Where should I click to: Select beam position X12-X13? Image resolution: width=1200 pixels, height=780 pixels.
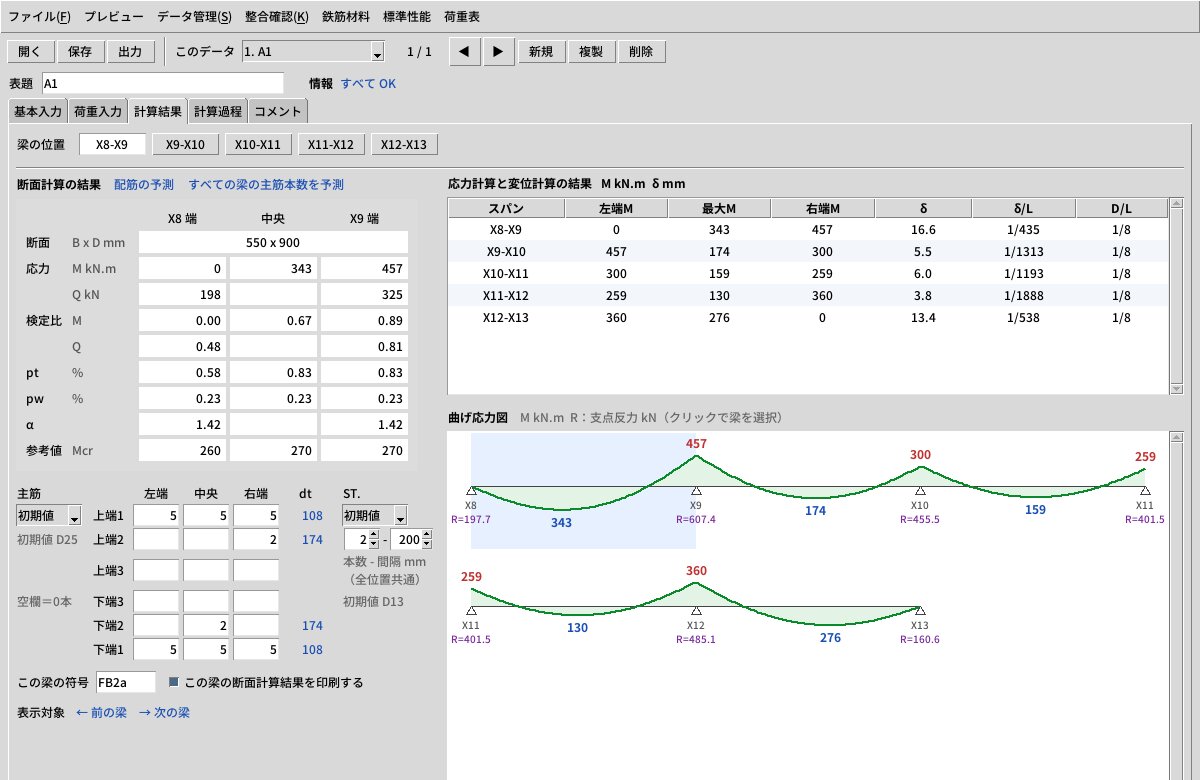[404, 145]
